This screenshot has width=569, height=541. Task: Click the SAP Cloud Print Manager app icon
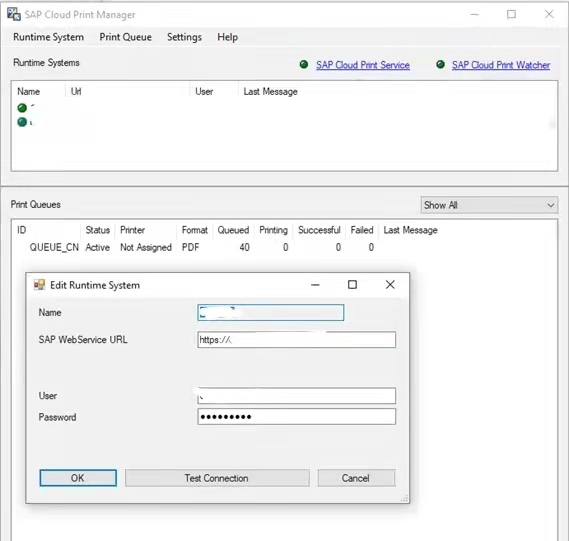tap(14, 15)
